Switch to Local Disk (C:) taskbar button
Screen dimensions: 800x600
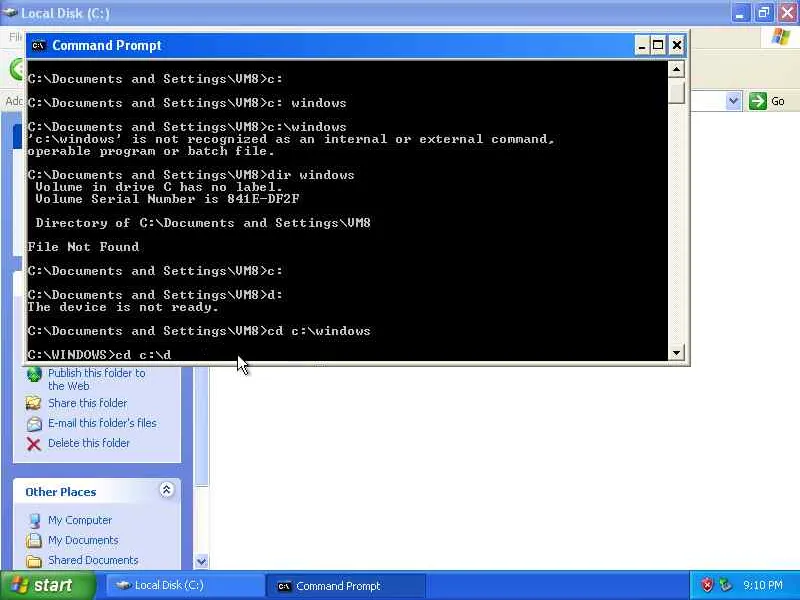tap(185, 585)
